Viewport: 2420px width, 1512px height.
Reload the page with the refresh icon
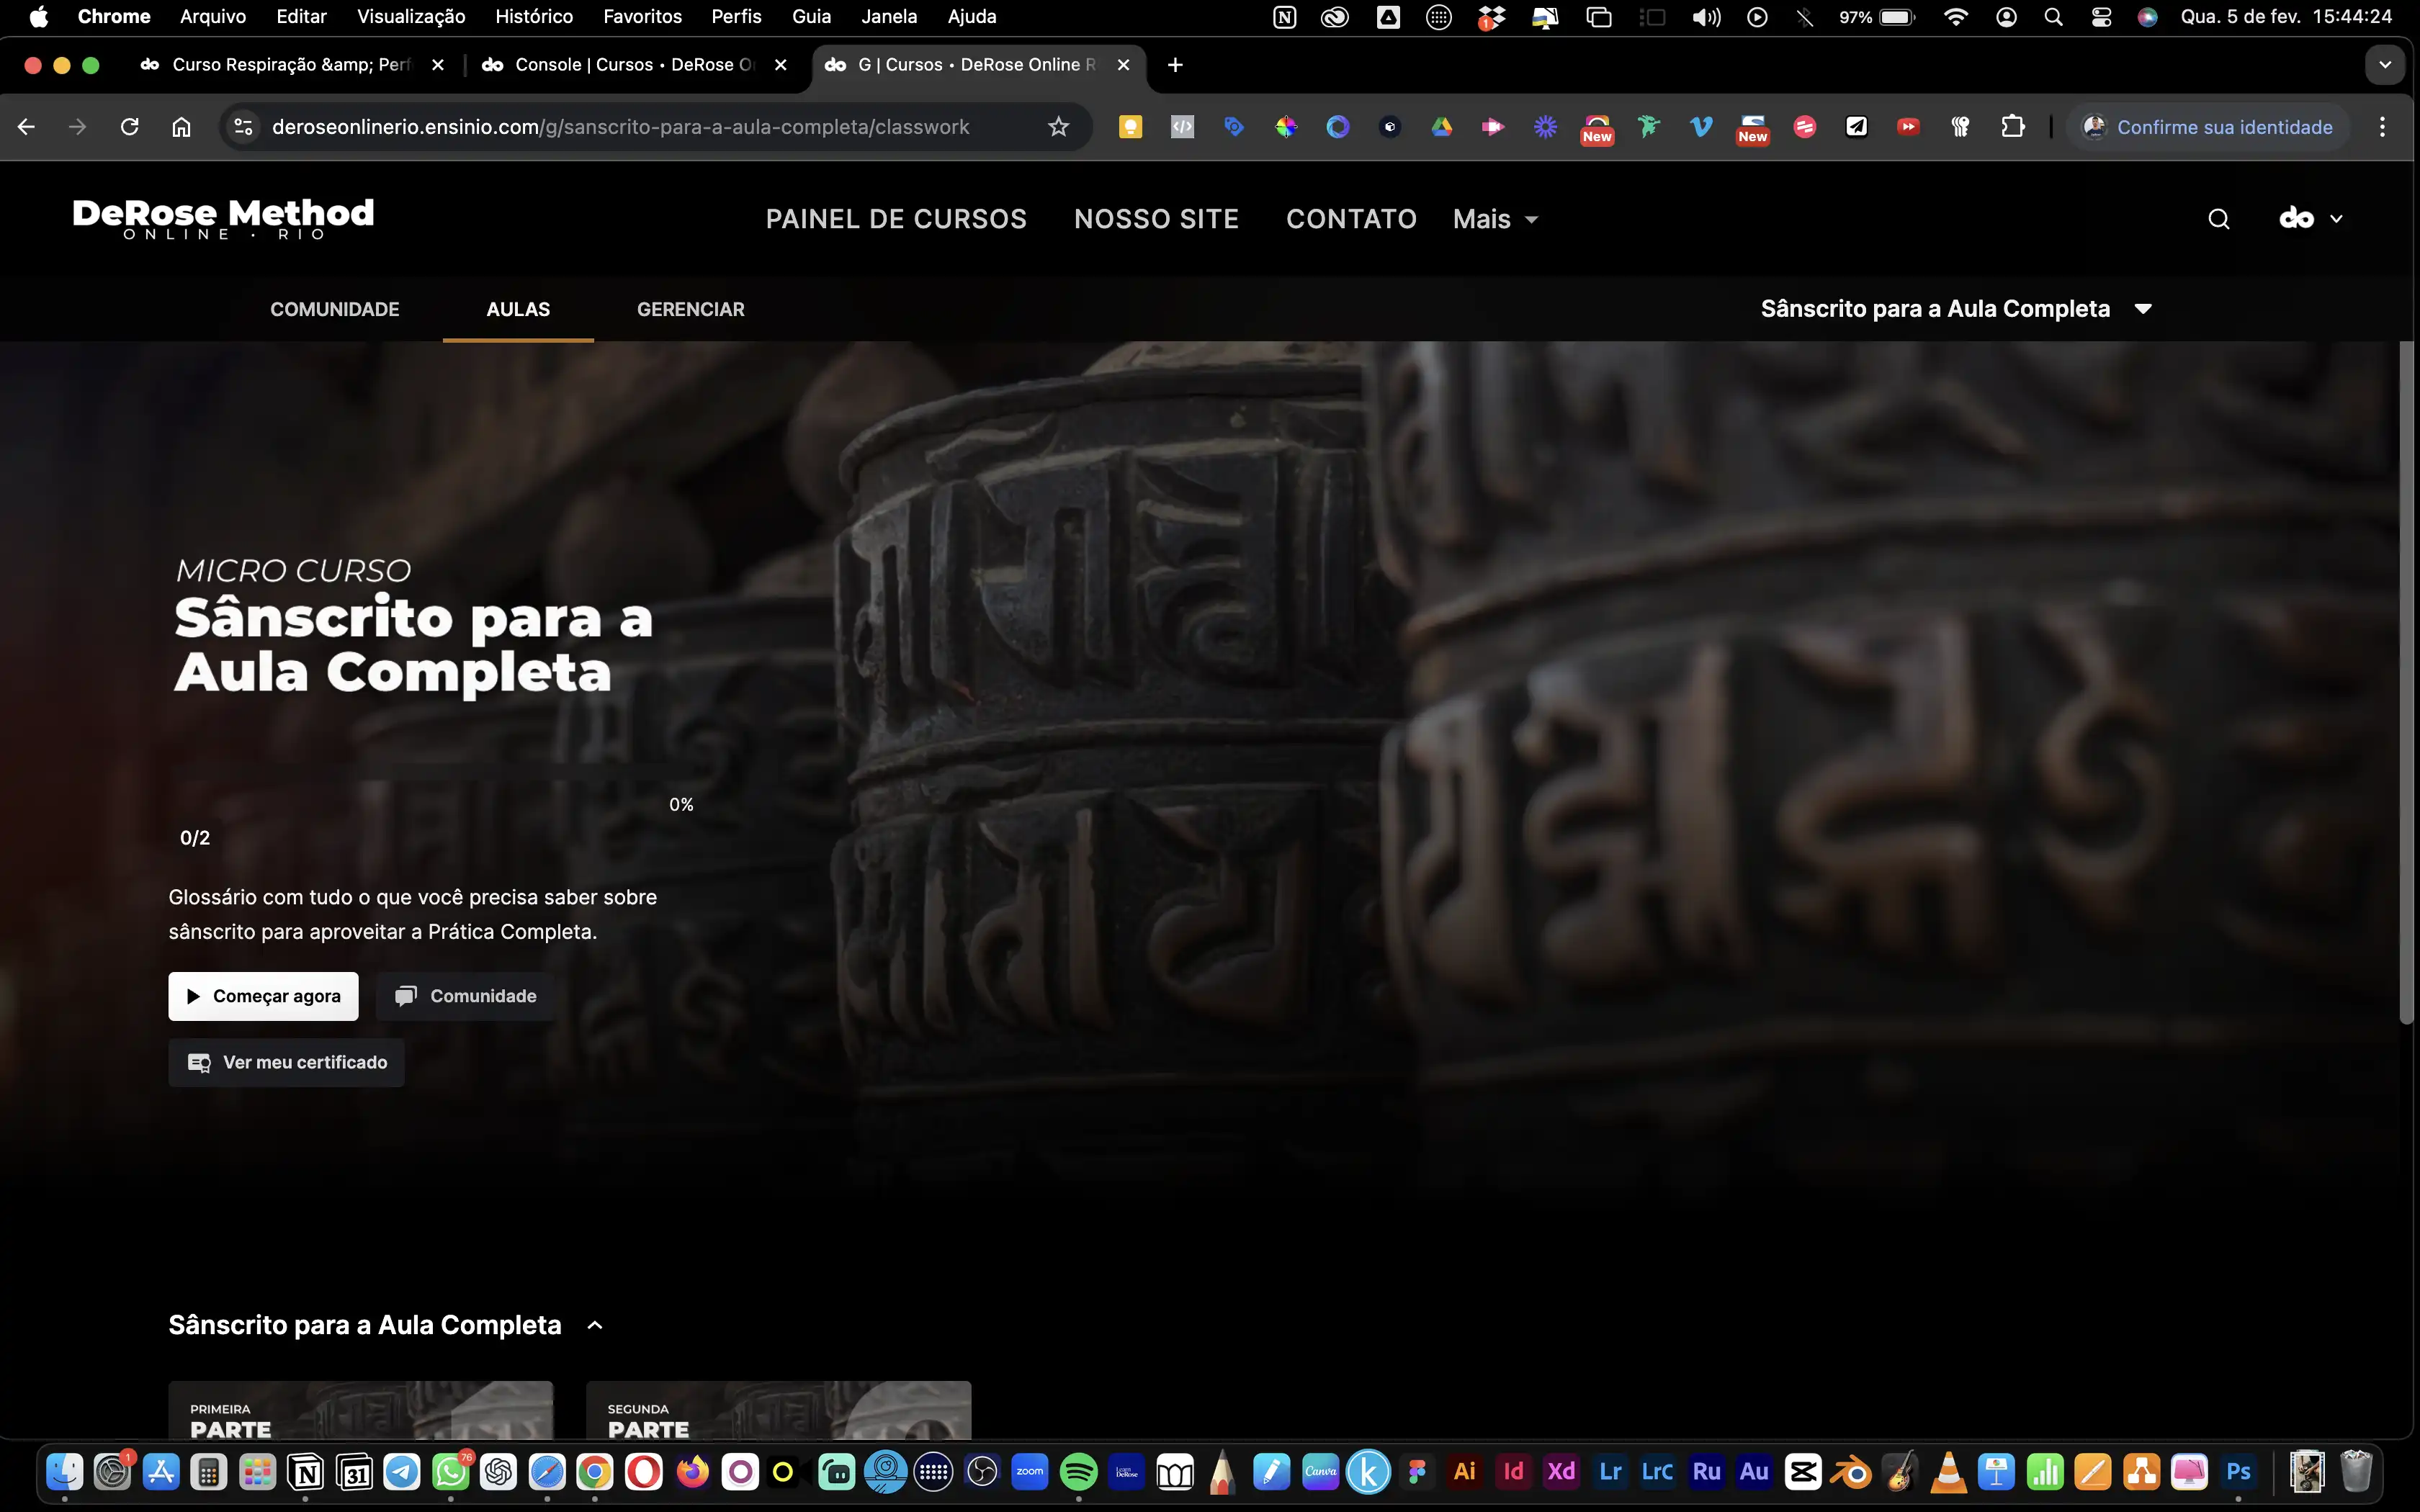(129, 127)
